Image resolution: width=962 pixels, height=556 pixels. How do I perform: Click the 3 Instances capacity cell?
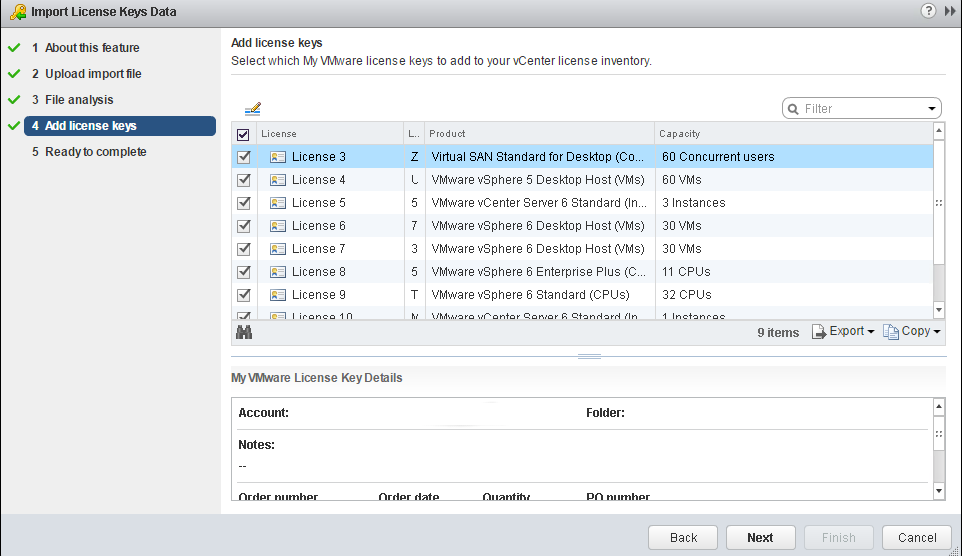(794, 203)
